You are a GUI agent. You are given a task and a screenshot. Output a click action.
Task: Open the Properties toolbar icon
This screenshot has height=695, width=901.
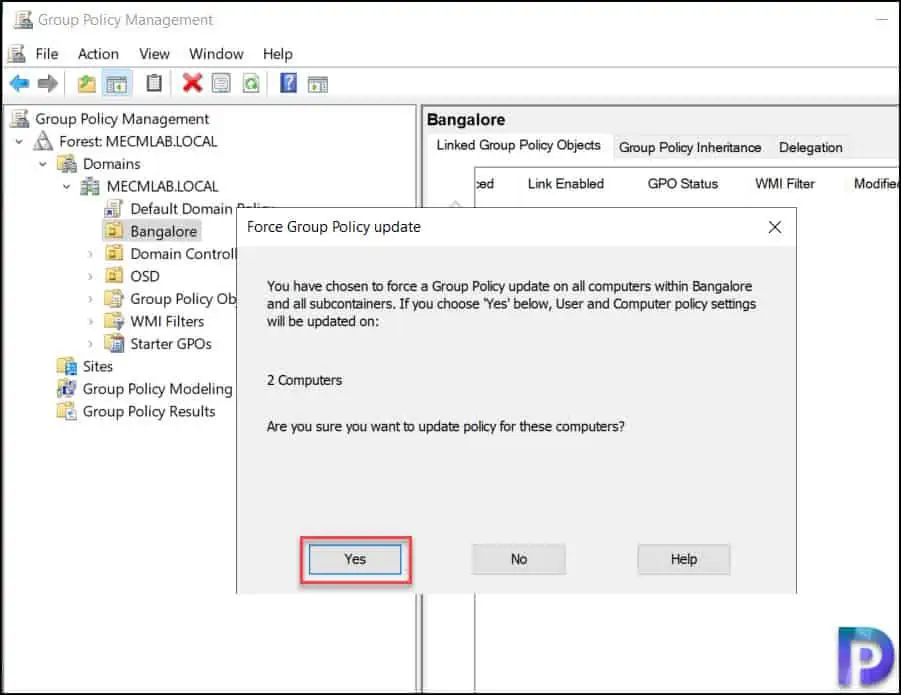221,84
